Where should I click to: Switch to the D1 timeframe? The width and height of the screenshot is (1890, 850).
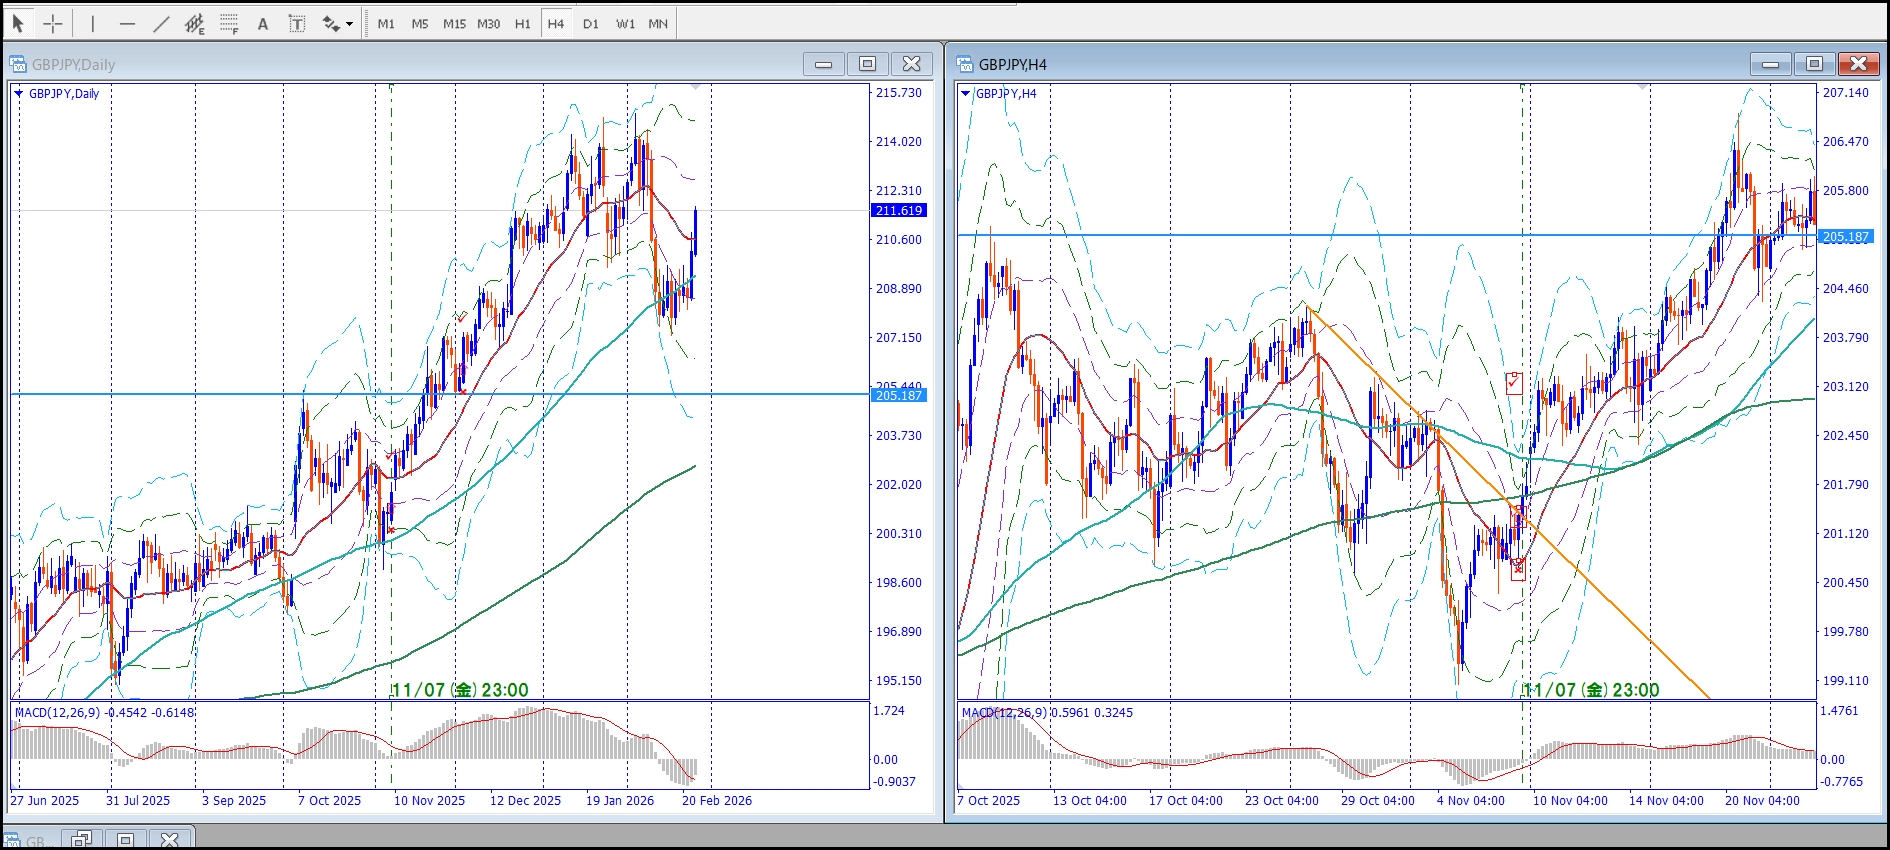[x=591, y=23]
